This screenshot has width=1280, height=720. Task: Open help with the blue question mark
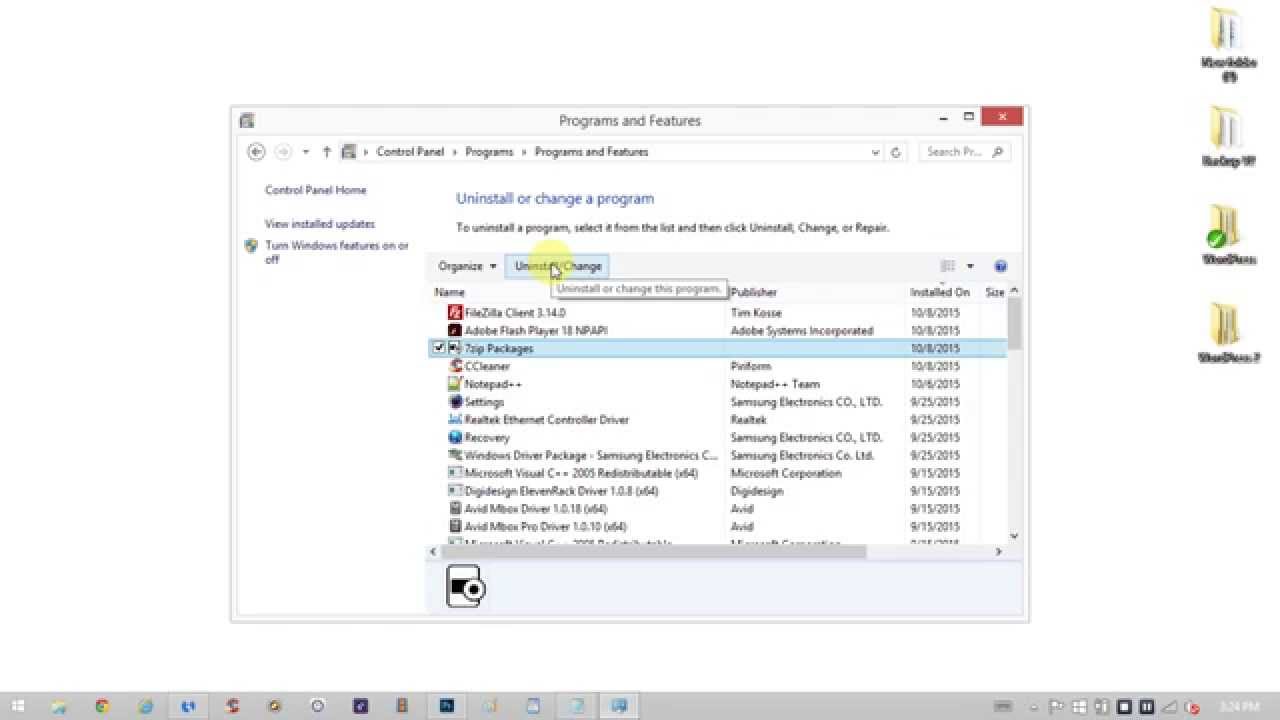(1001, 266)
